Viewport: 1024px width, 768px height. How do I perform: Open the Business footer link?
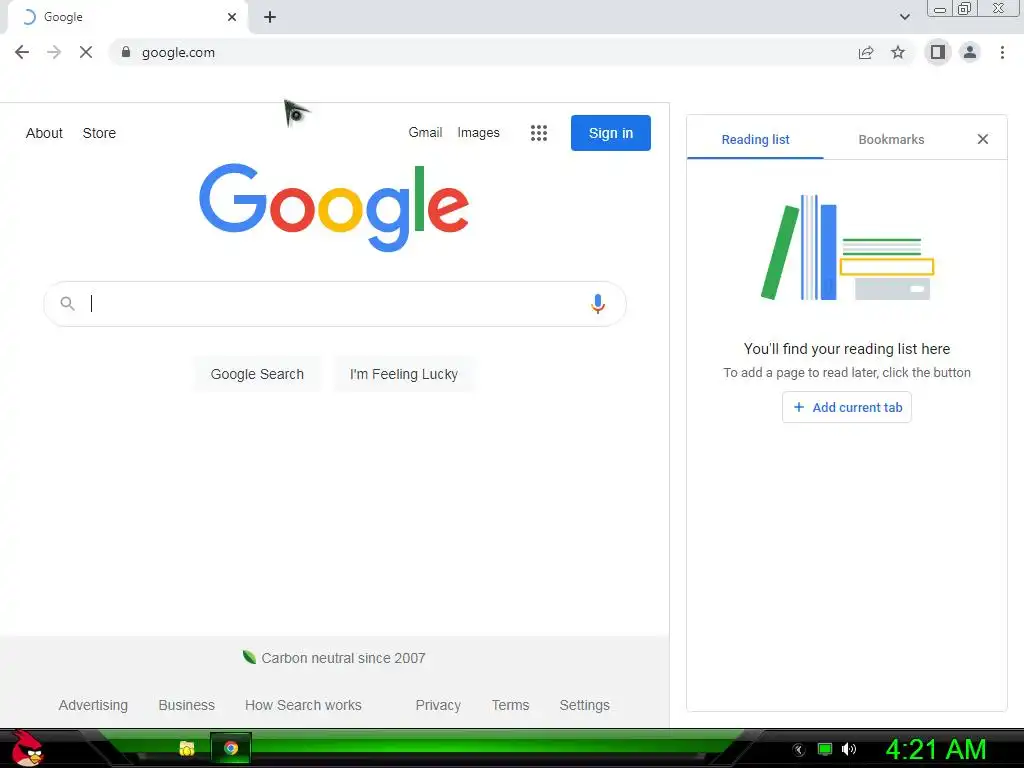(186, 705)
